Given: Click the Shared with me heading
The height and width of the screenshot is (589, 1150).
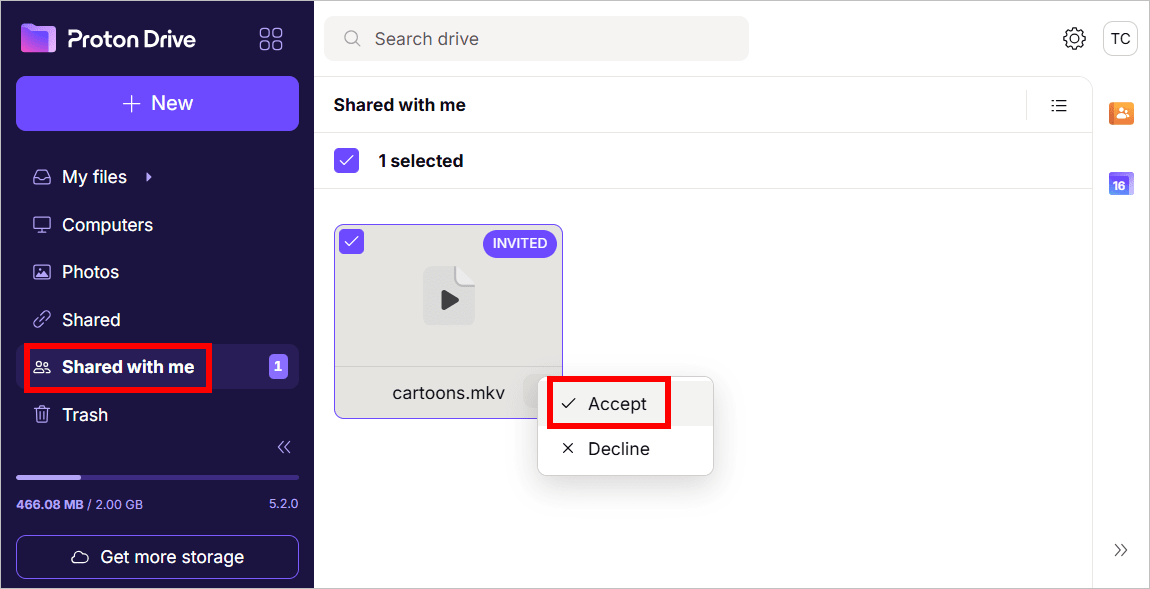Looking at the screenshot, I should tap(400, 106).
